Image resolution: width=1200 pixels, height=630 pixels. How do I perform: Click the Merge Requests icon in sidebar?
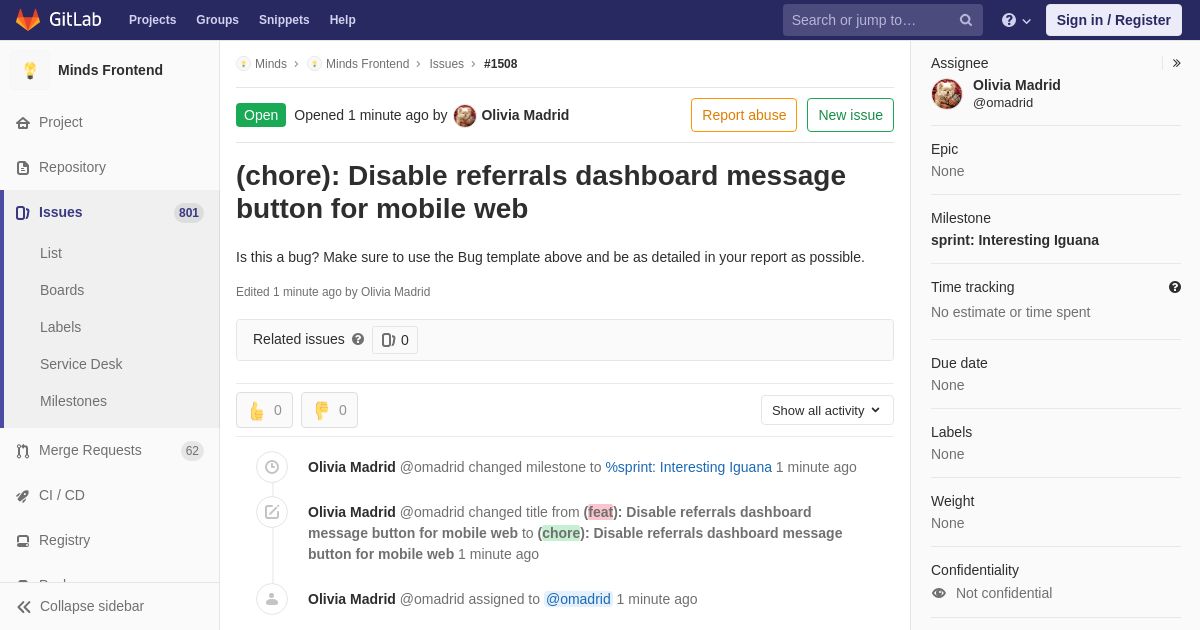coord(23,451)
